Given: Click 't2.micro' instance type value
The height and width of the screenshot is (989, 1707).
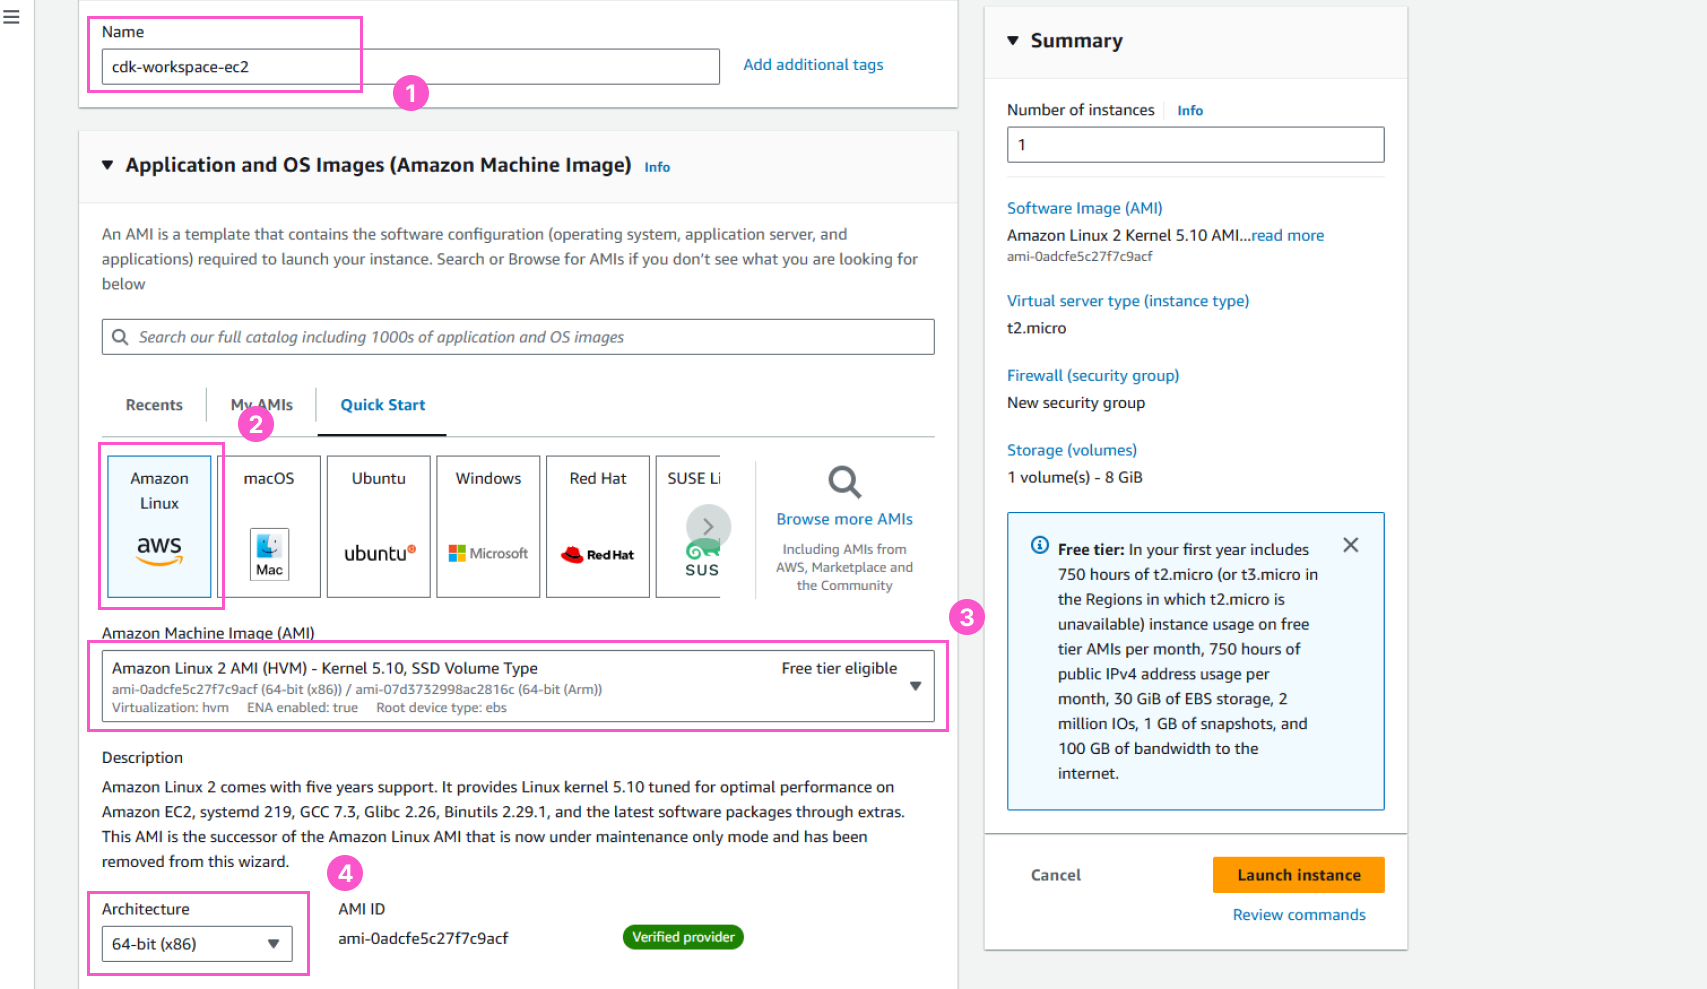Looking at the screenshot, I should [x=1037, y=328].
